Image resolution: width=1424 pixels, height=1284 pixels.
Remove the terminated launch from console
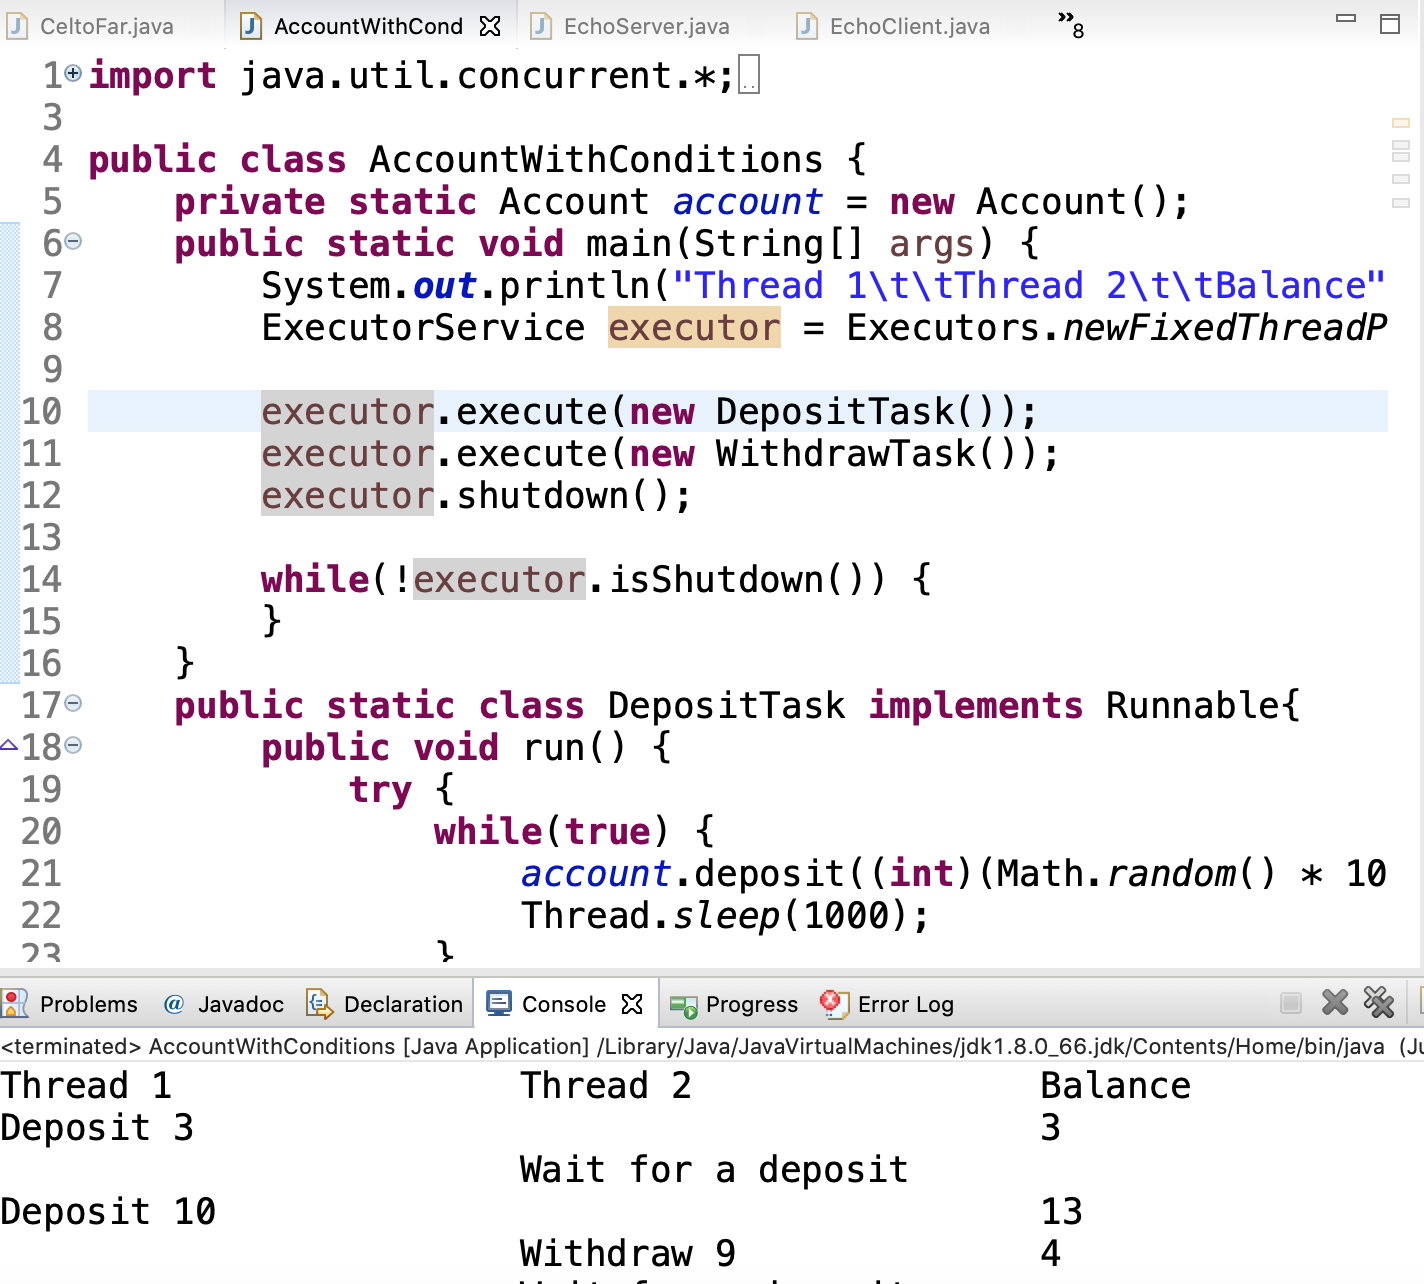tap(1335, 1002)
